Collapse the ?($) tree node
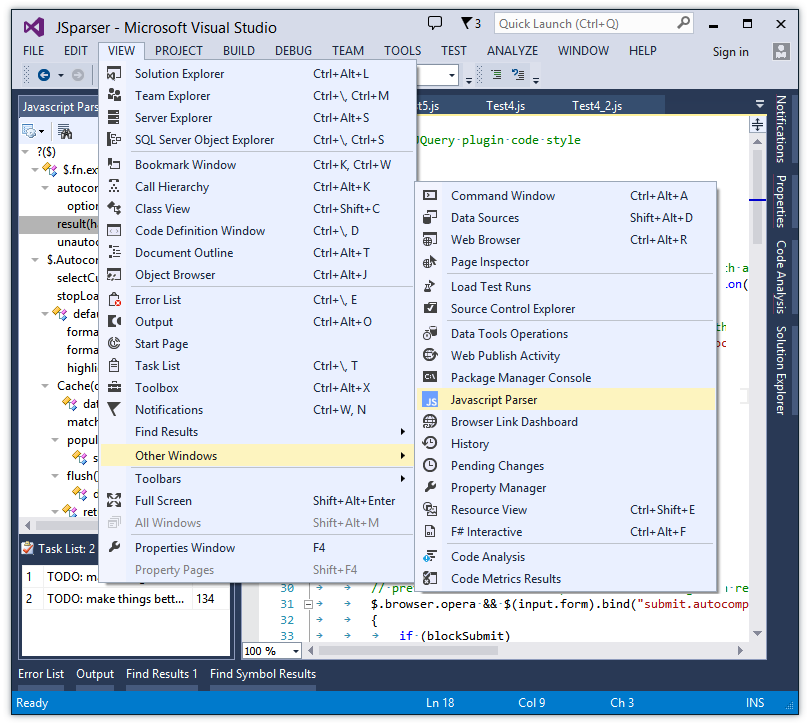Image resolution: width=812 pixels, height=724 pixels. (25, 152)
